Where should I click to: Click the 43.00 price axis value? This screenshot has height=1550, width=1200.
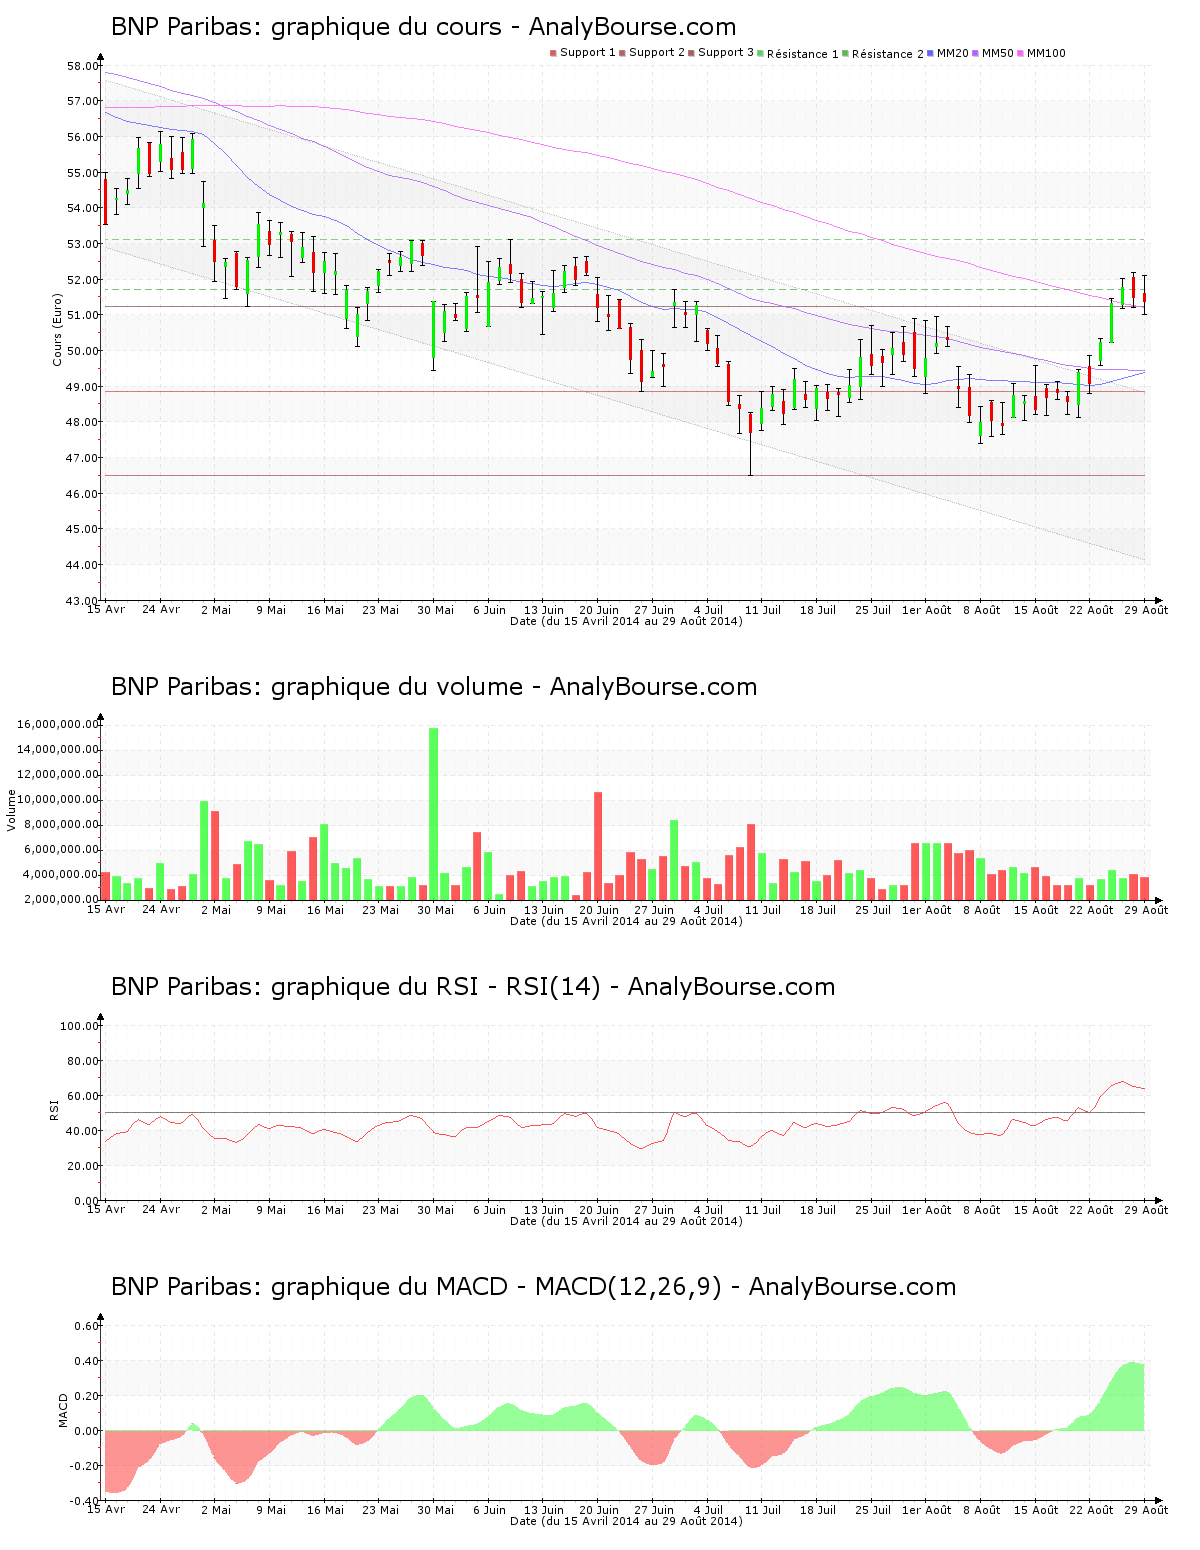tap(82, 601)
